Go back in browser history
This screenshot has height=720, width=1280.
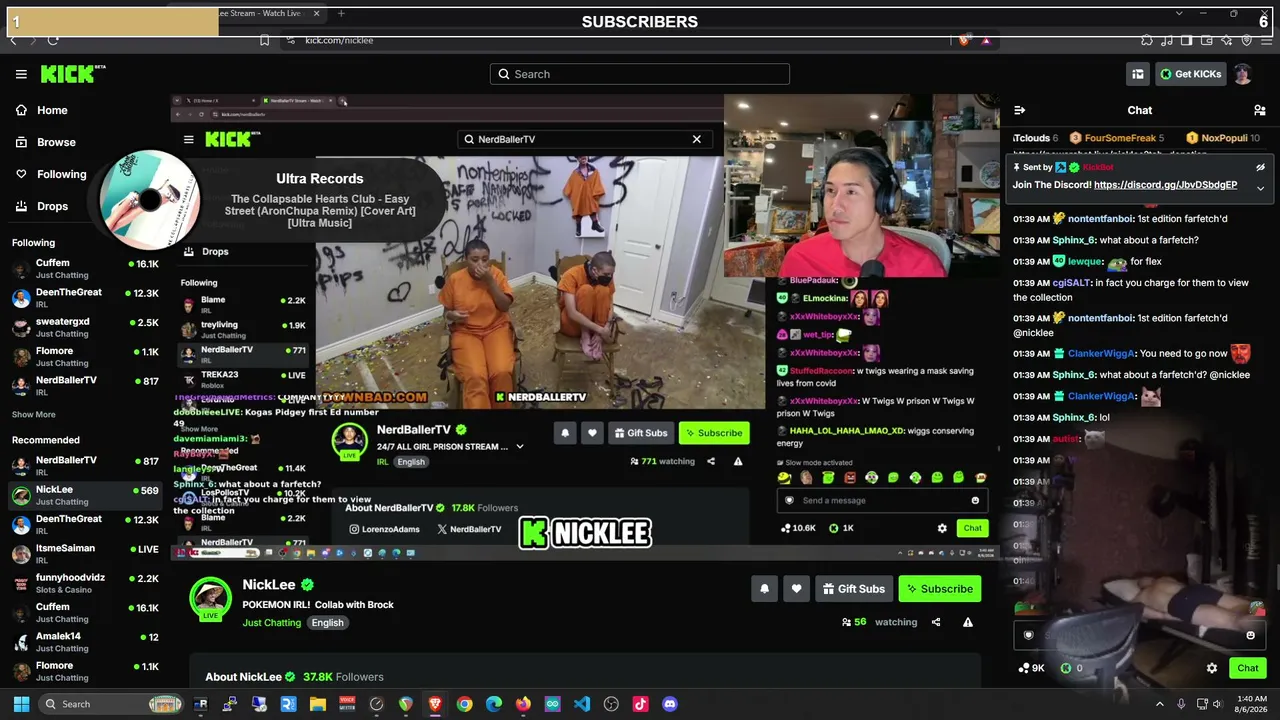[13, 40]
